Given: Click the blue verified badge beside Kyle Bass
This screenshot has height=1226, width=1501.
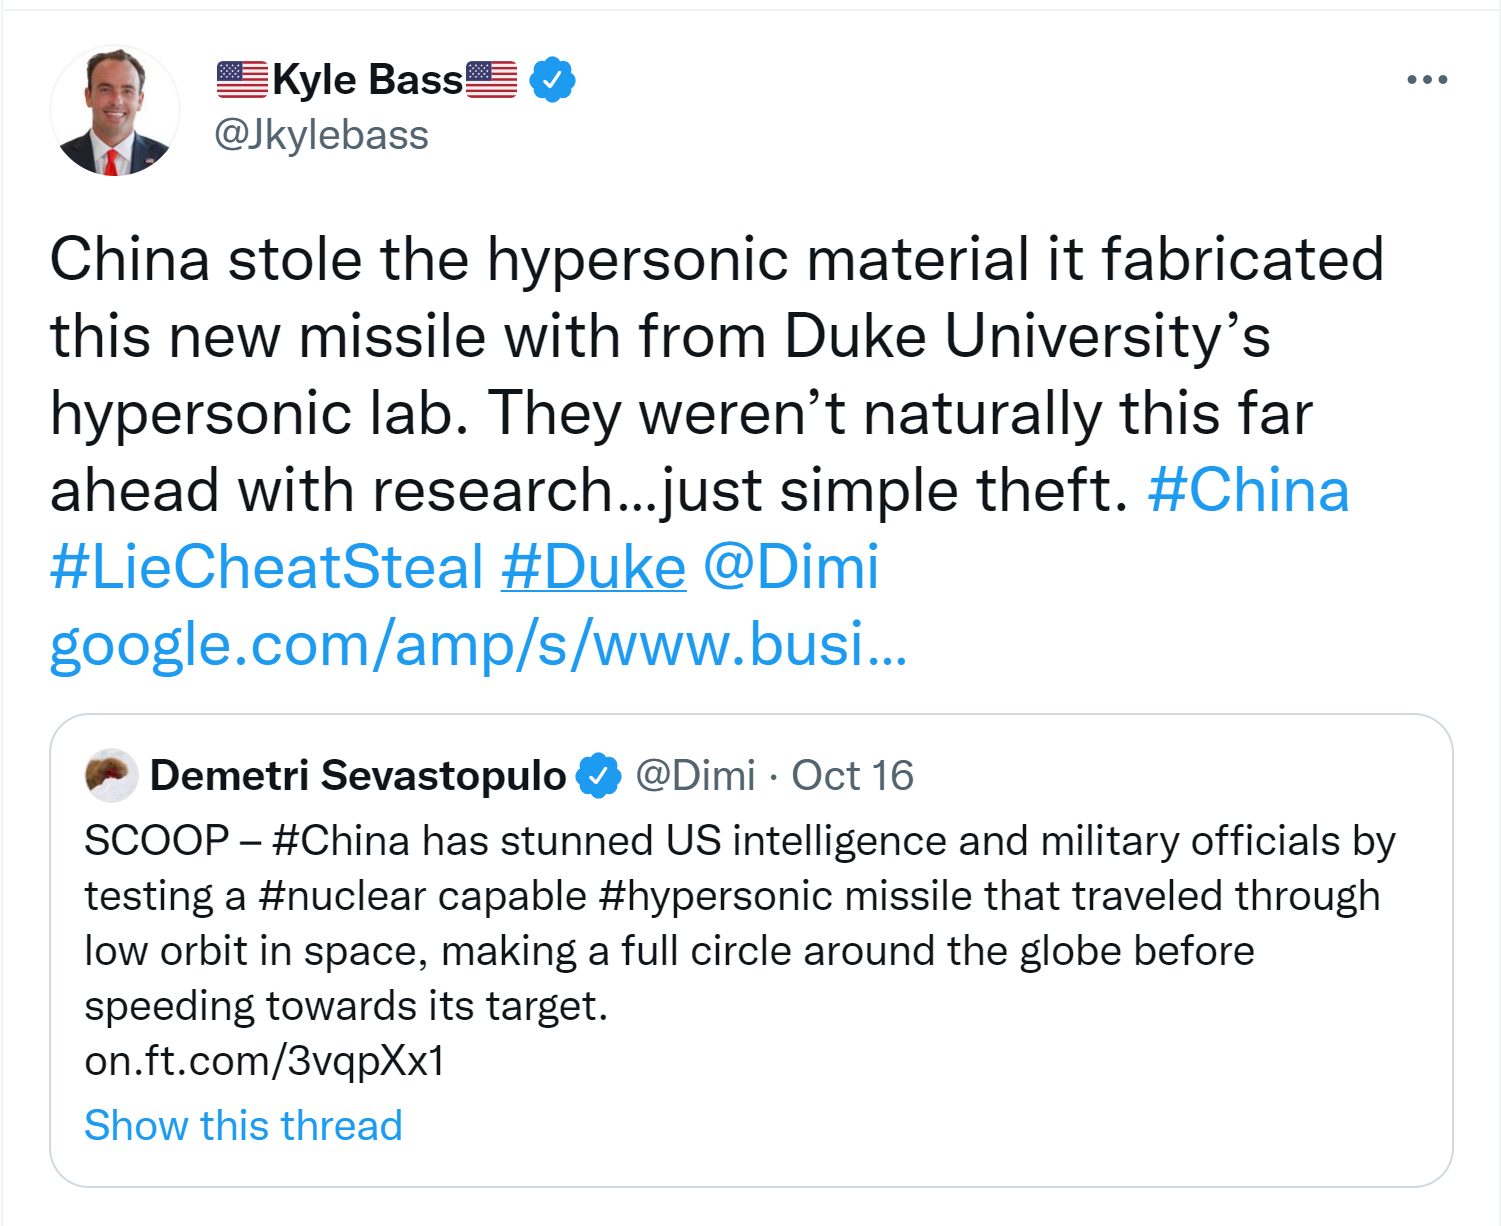Looking at the screenshot, I should 552,80.
